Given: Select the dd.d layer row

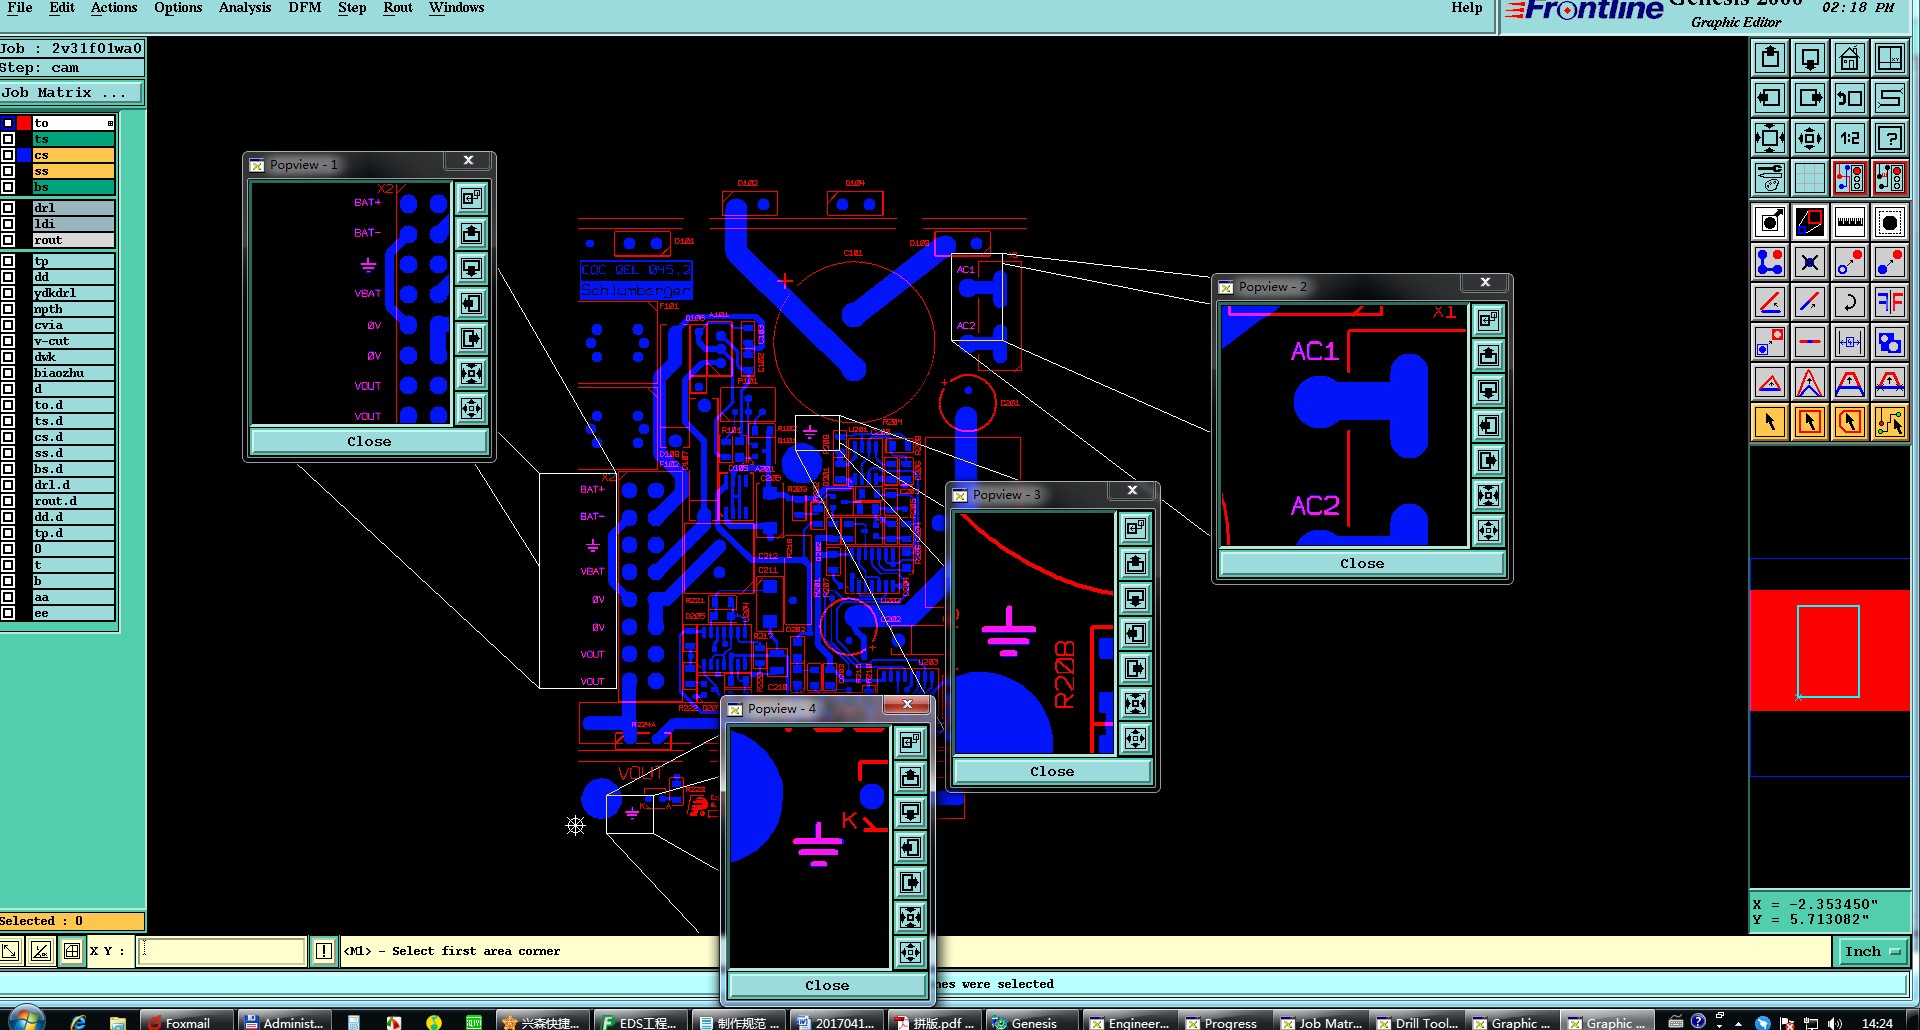Looking at the screenshot, I should pyautogui.click(x=73, y=517).
